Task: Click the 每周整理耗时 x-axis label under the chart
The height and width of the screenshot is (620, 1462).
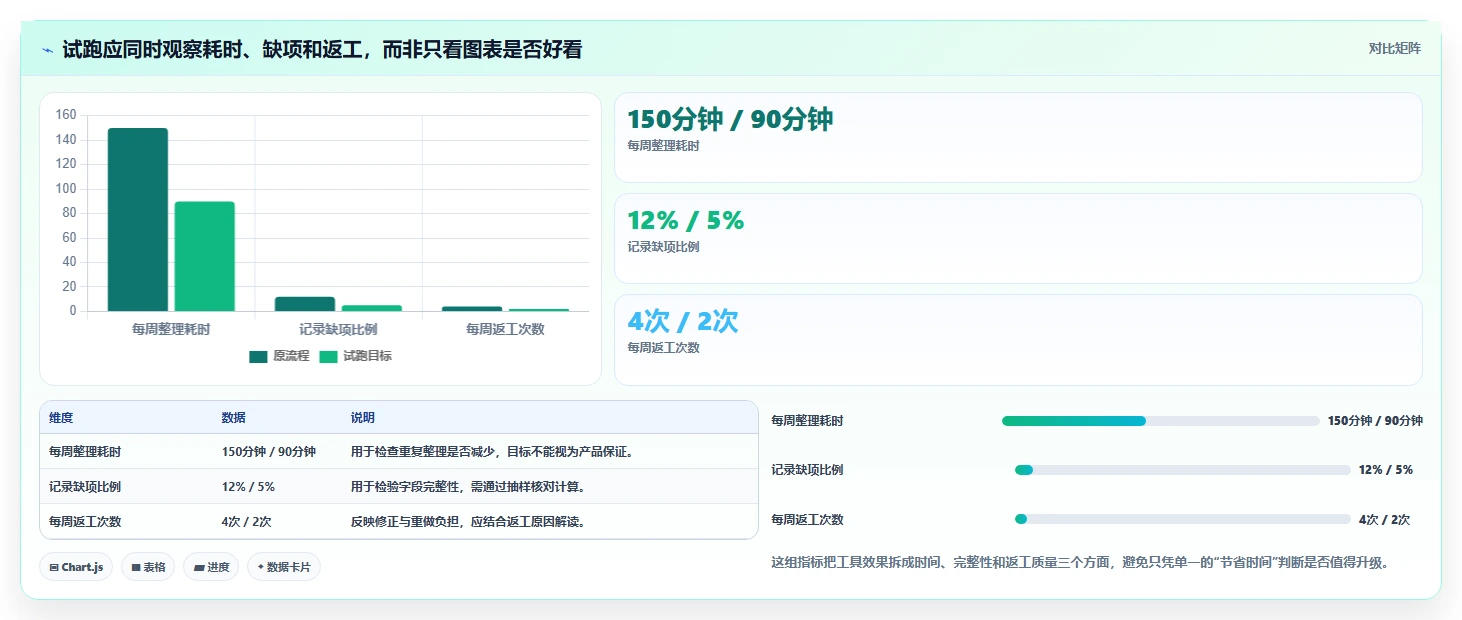Action: tap(171, 329)
